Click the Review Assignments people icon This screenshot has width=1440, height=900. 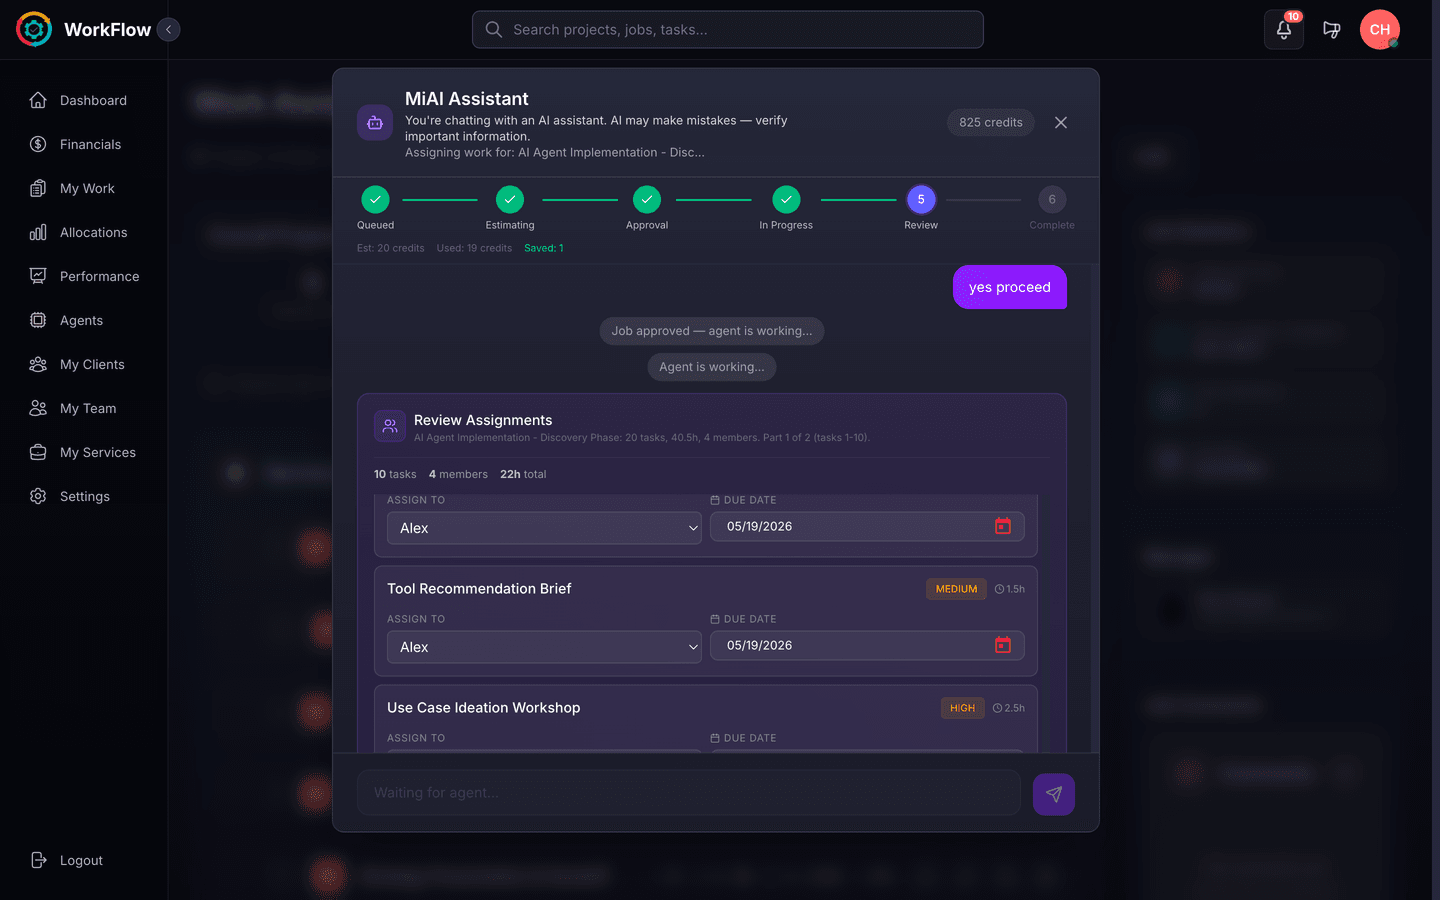tap(390, 426)
